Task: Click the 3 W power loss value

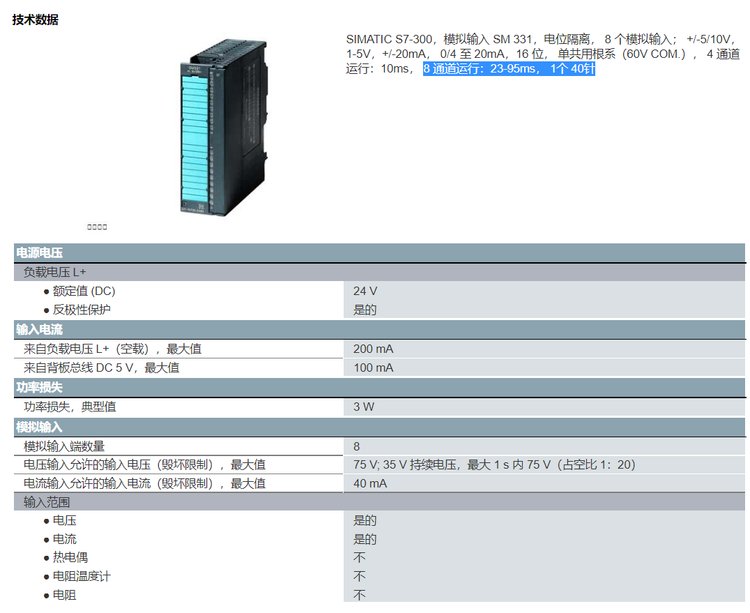Action: pyautogui.click(x=363, y=407)
